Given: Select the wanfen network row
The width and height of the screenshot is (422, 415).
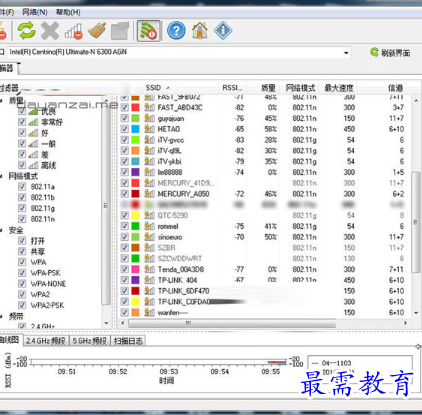Looking at the screenshot, I should click(x=265, y=312).
